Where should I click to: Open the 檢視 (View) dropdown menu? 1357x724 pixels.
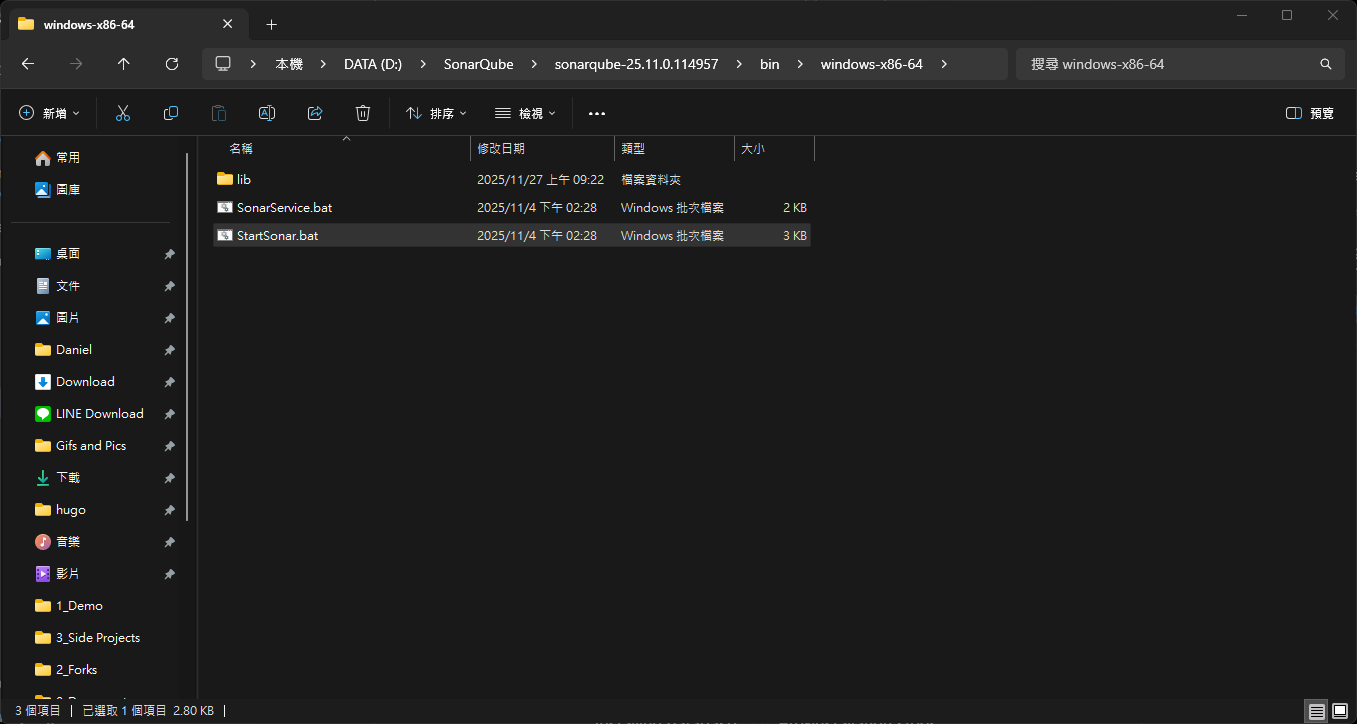(x=525, y=114)
